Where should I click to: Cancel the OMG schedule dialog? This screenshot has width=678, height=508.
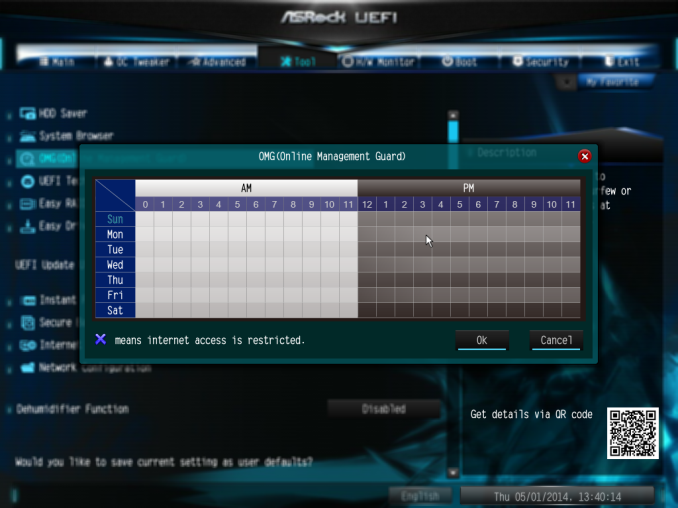(556, 340)
